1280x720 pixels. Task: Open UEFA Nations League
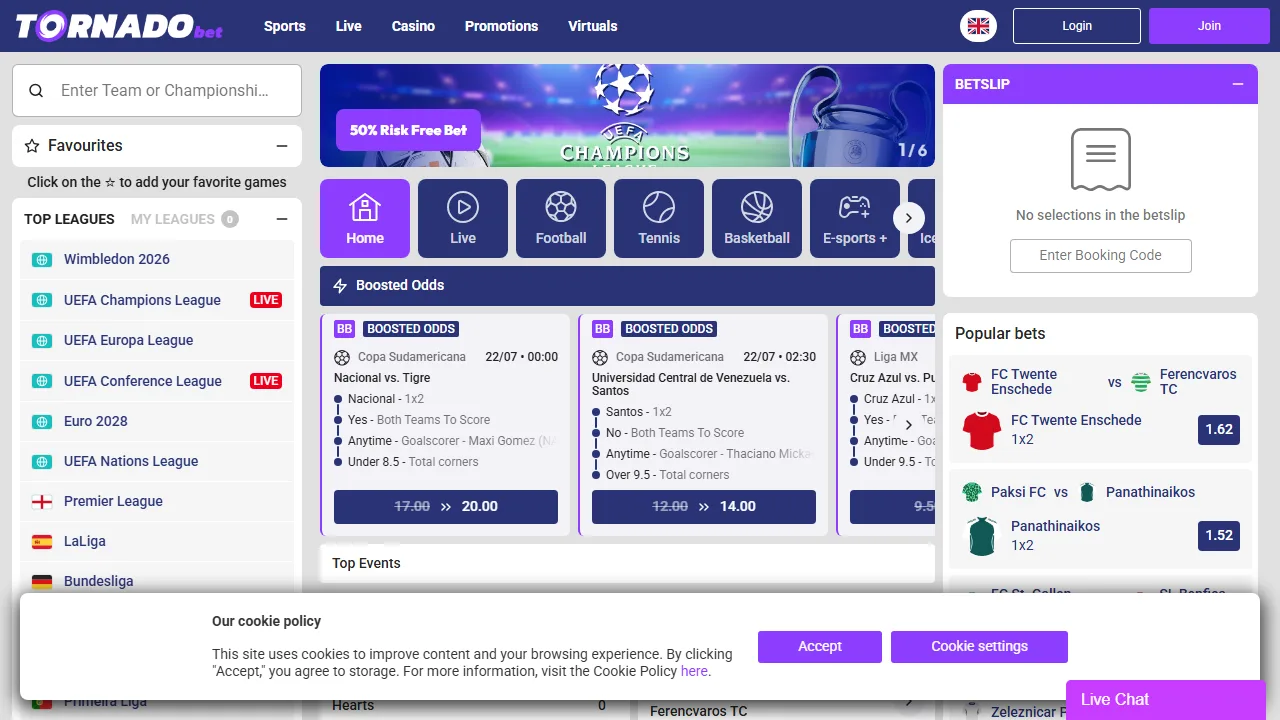[157, 461]
